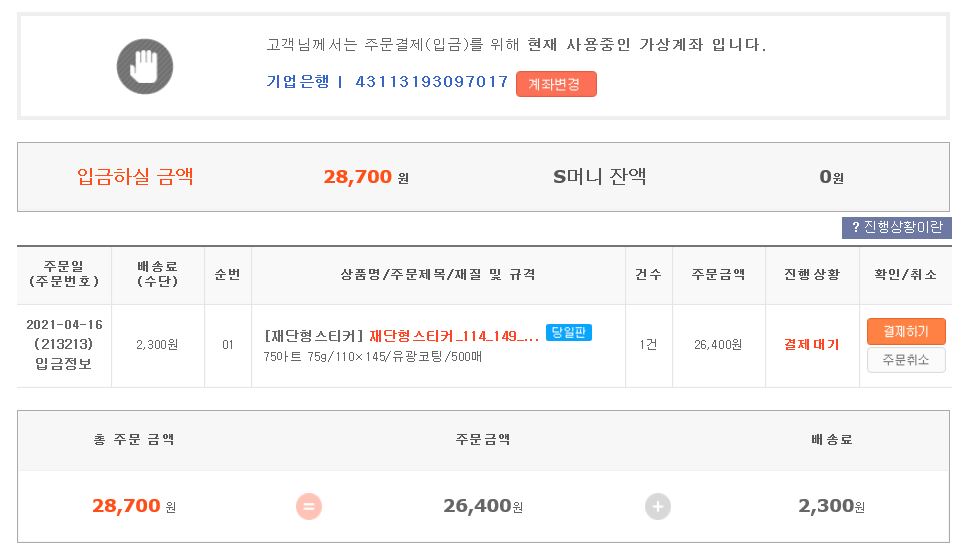The image size is (971, 556).
Task: Click the 입금정보 link under order number
Action: [65, 363]
